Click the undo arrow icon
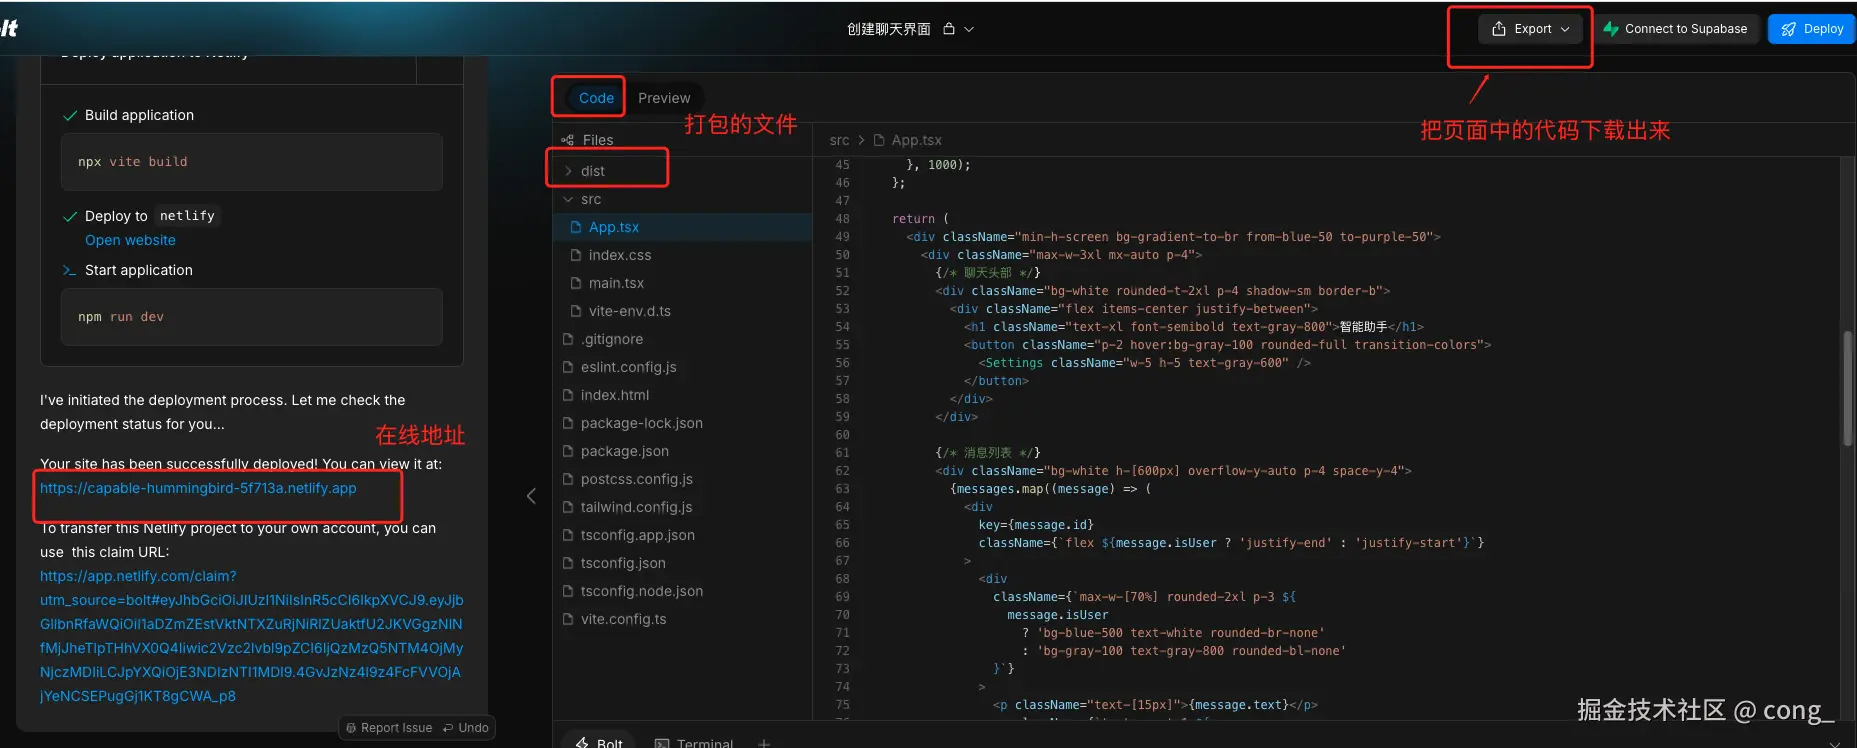 (448, 728)
